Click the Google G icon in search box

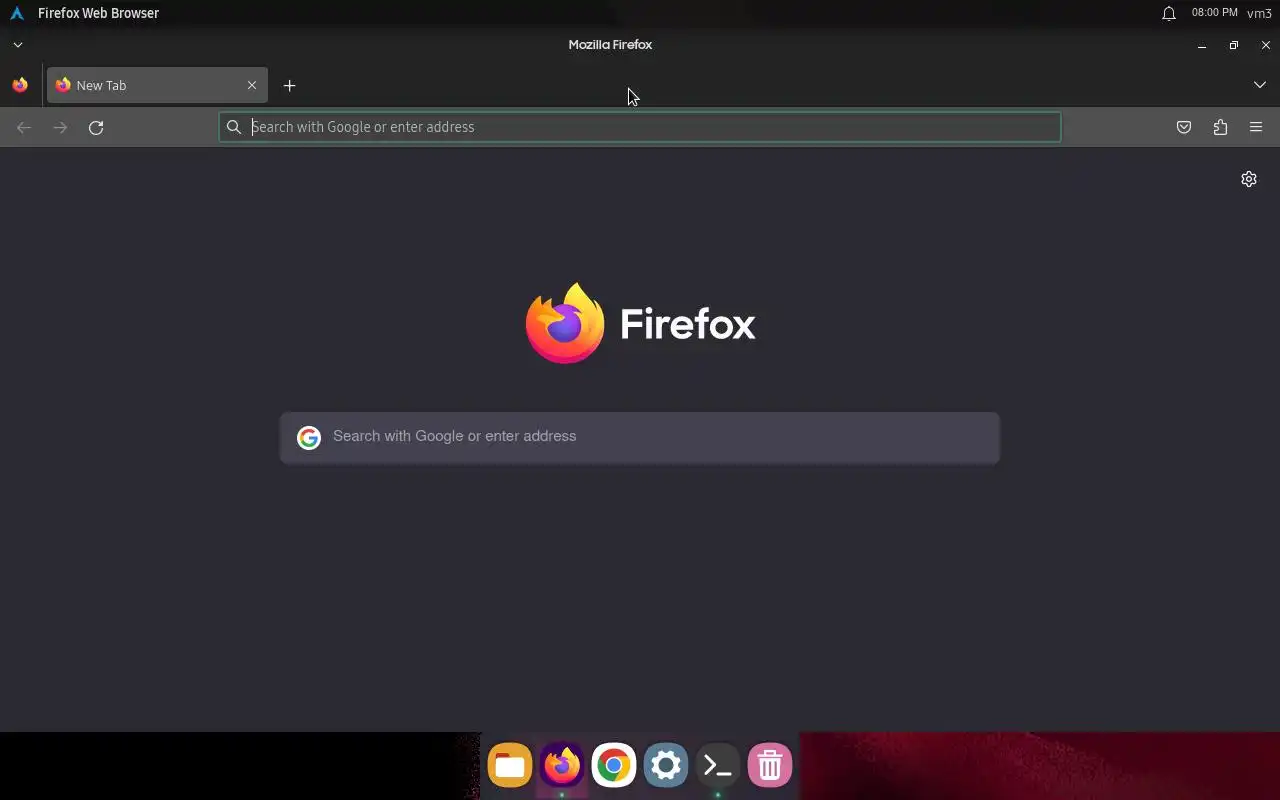click(309, 437)
